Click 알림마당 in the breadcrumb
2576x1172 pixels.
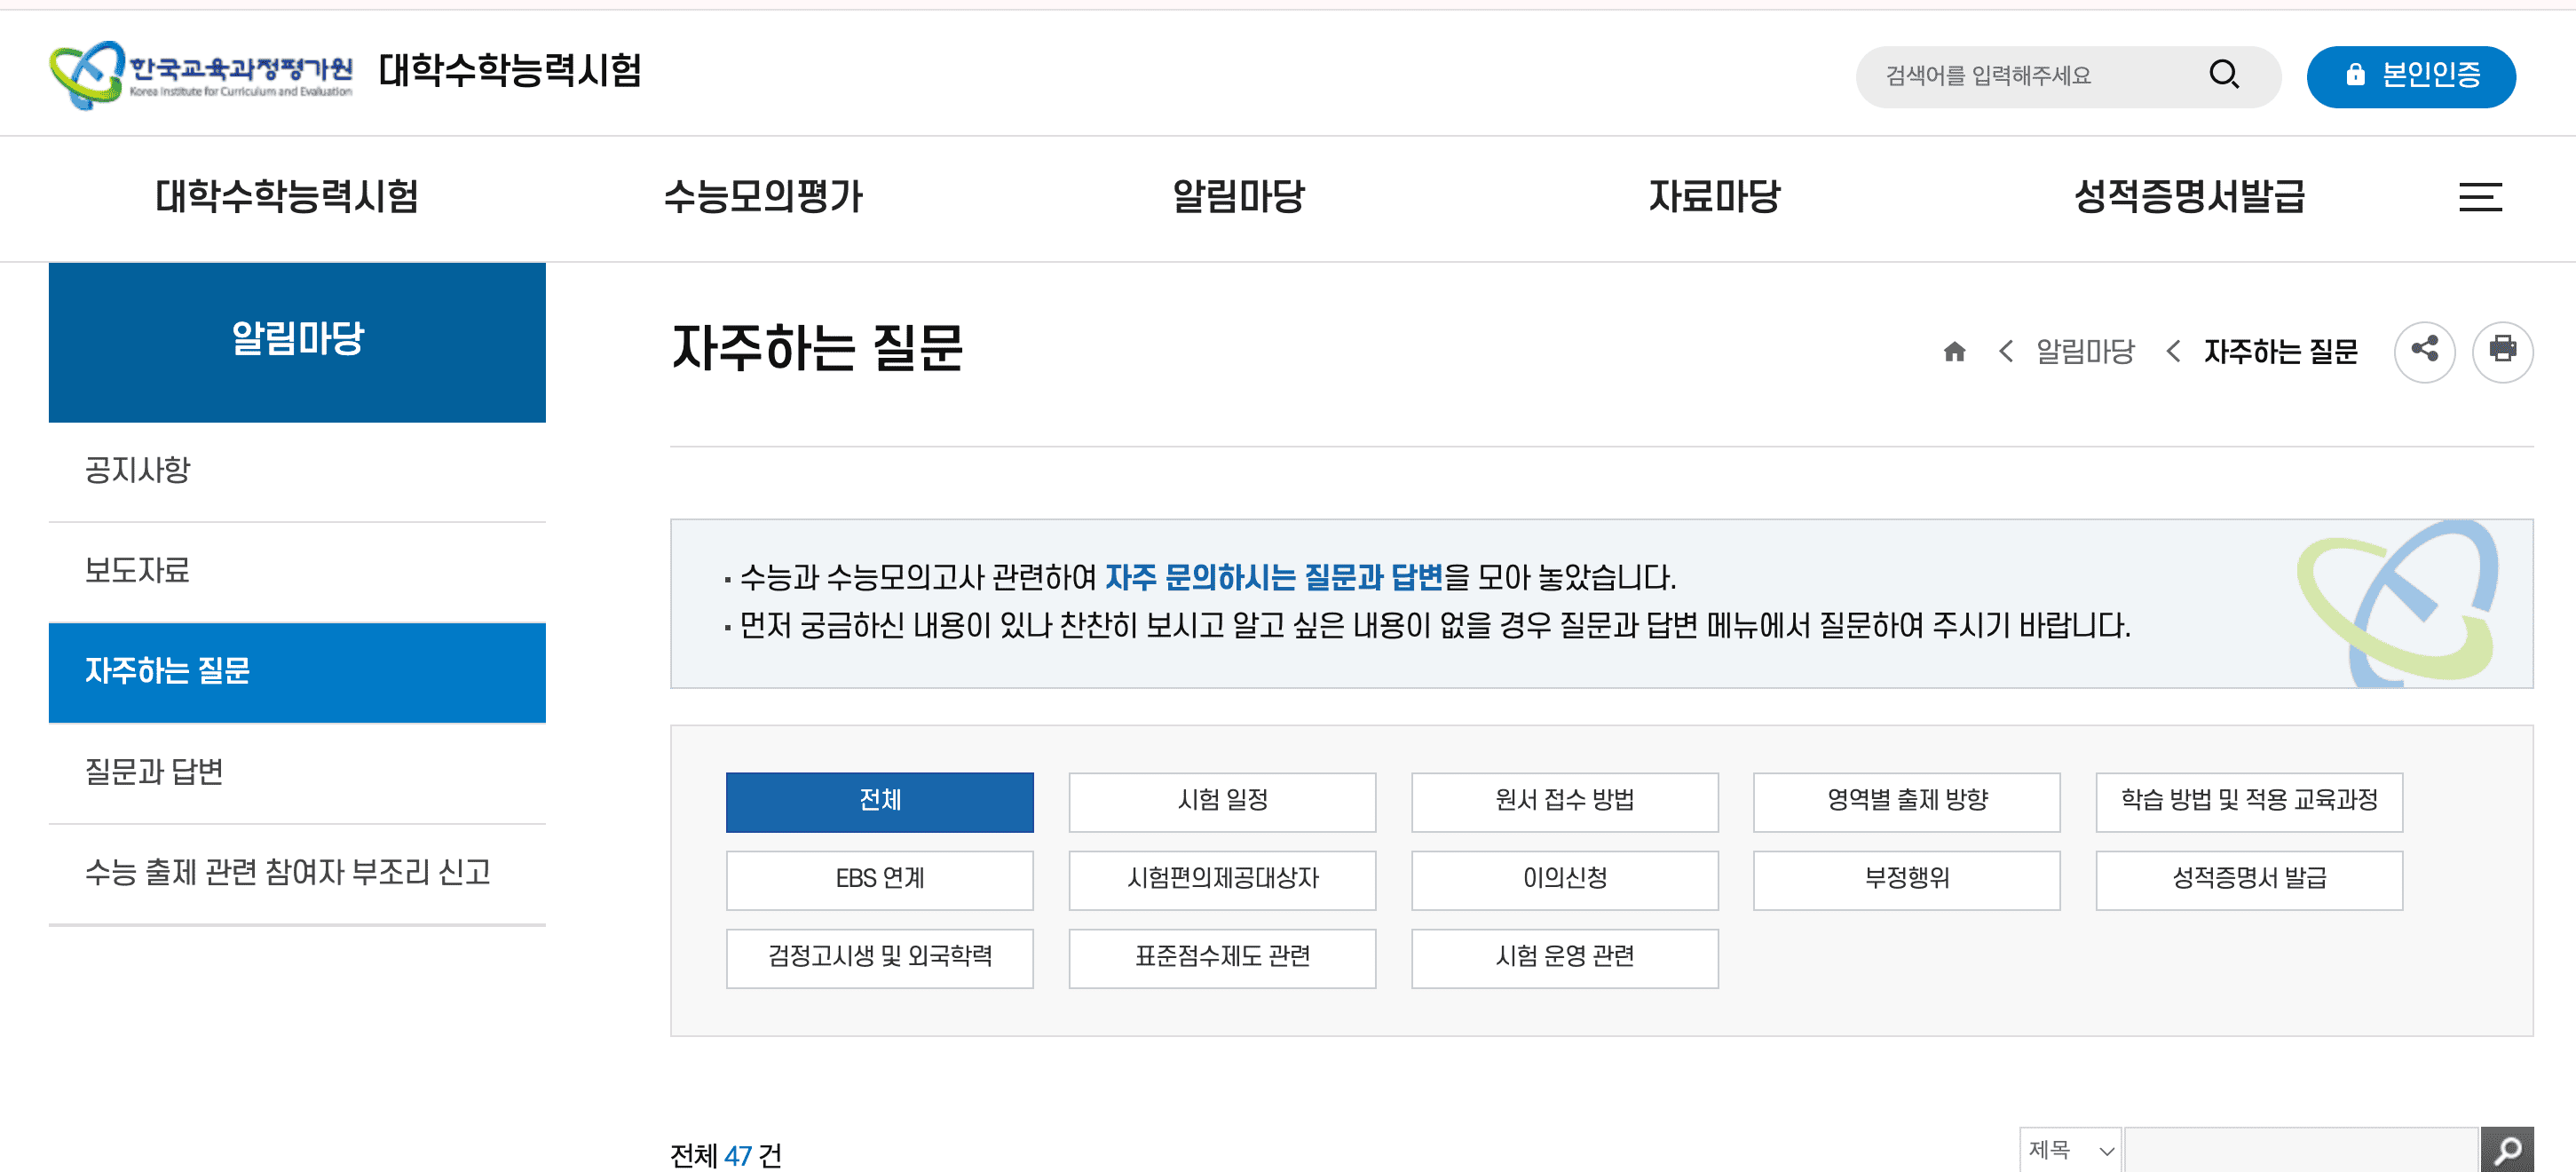[x=2085, y=351]
